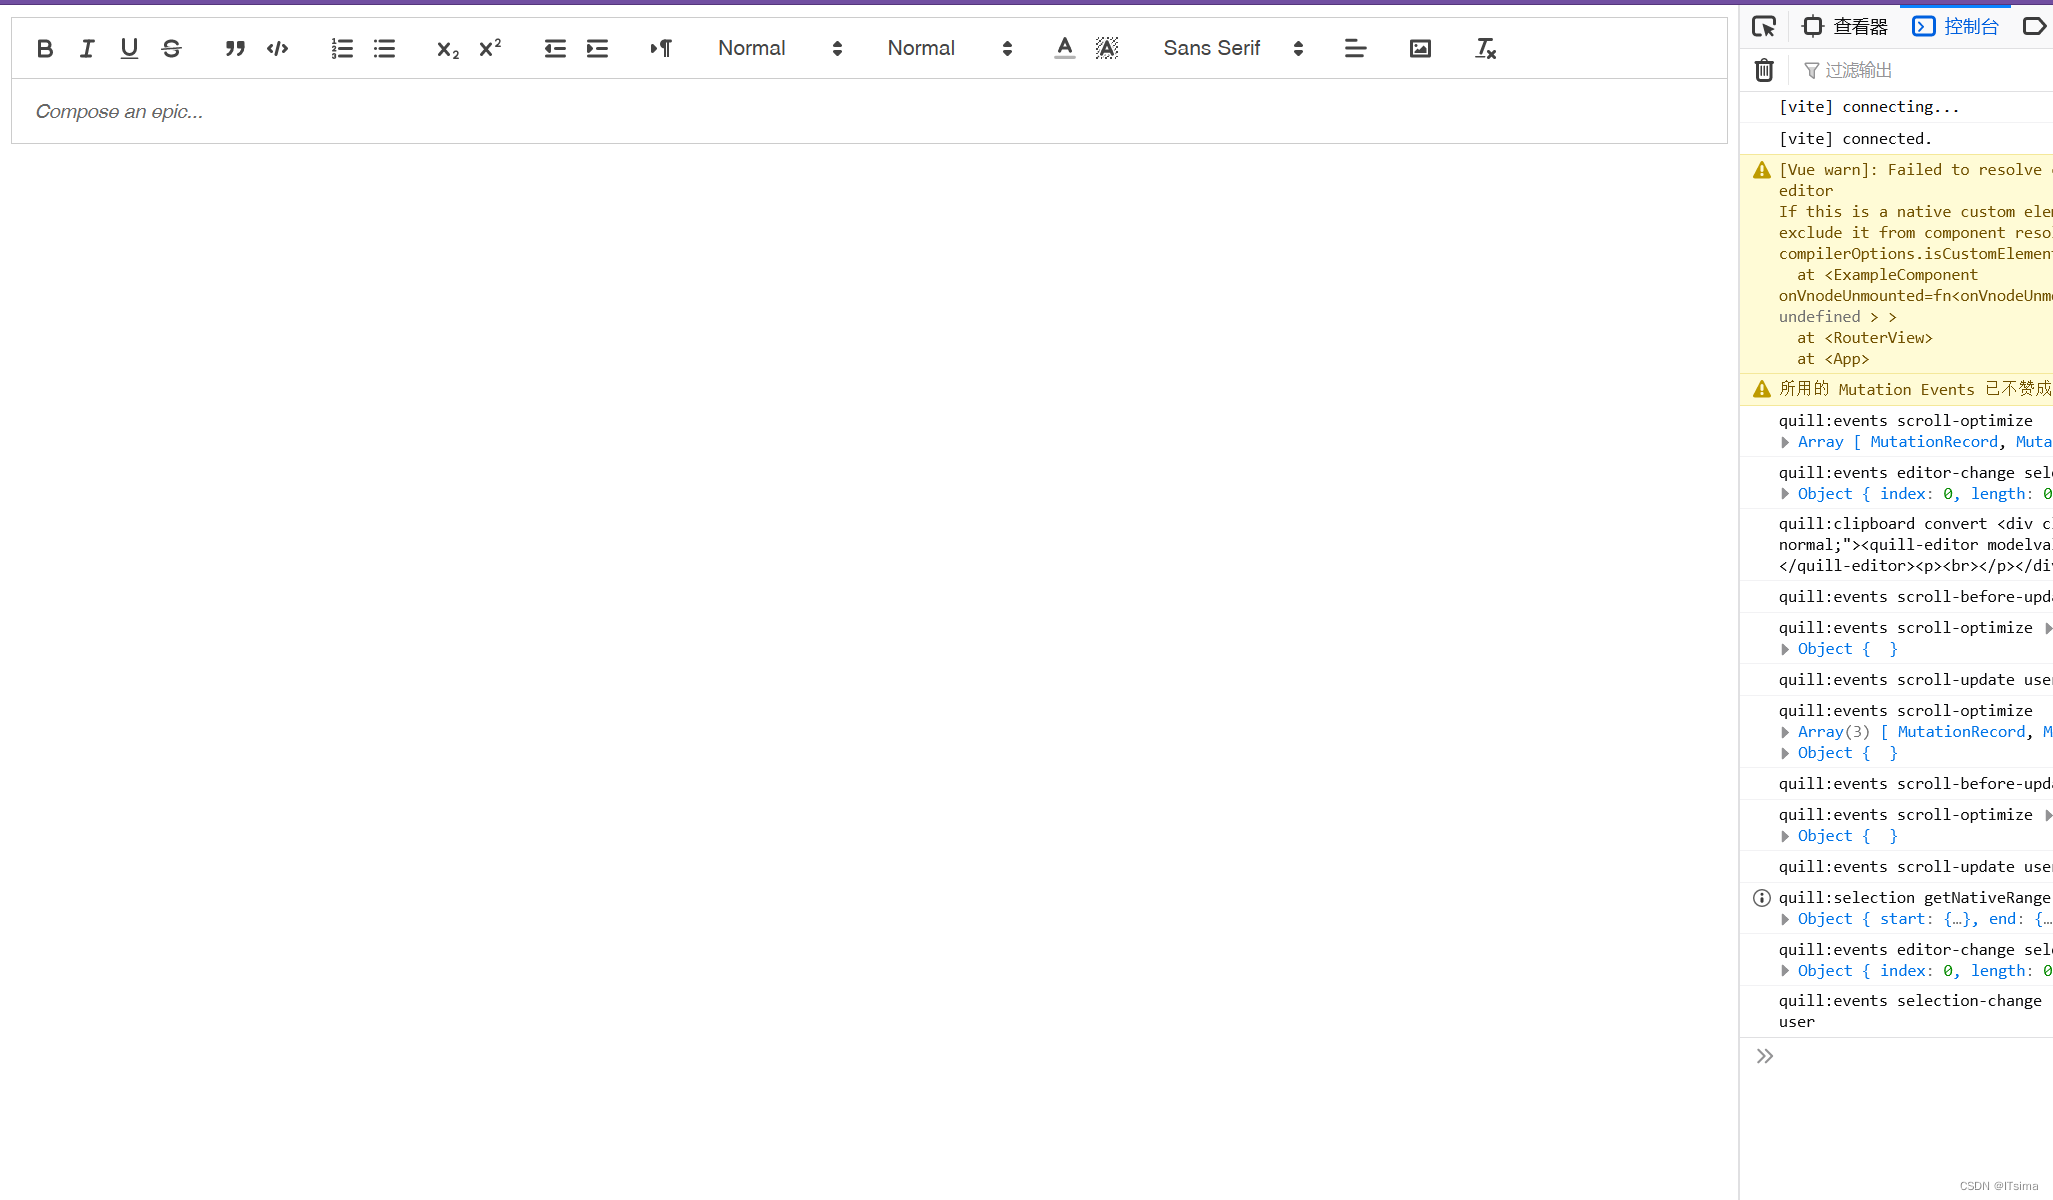
Task: Apply subscript formatting
Action: [448, 48]
